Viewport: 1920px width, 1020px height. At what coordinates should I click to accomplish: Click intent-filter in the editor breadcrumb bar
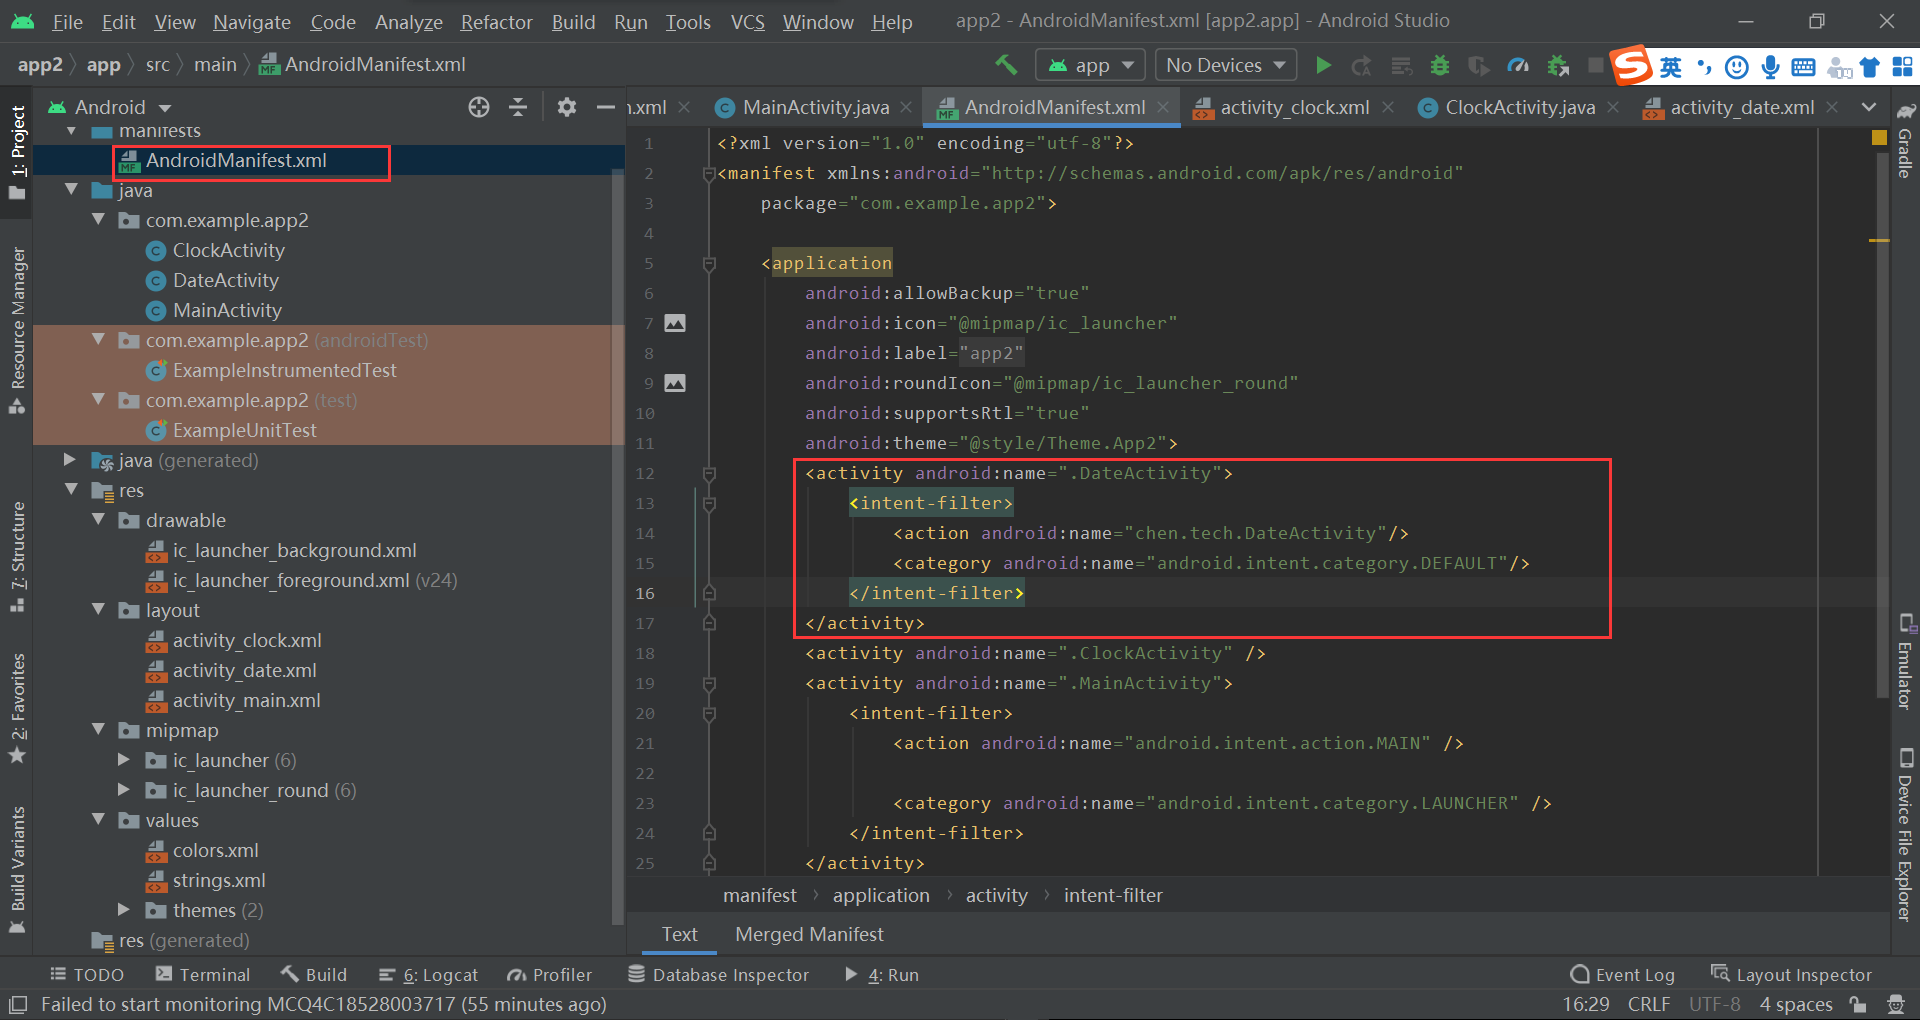(x=1113, y=895)
